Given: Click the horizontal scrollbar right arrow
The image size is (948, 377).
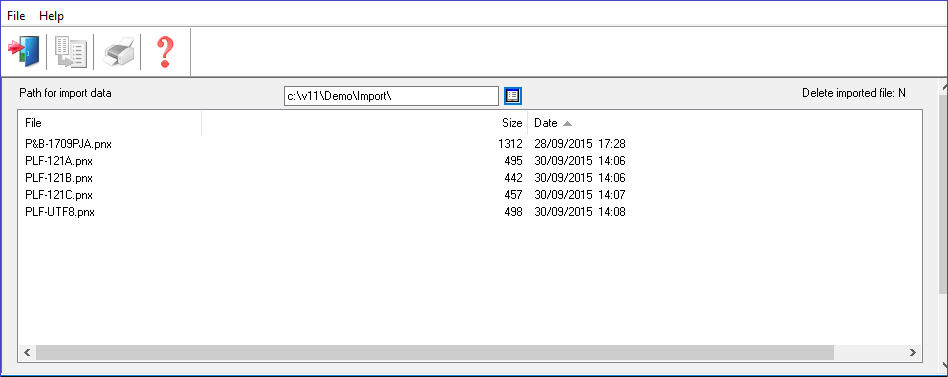Looking at the screenshot, I should coord(913,352).
